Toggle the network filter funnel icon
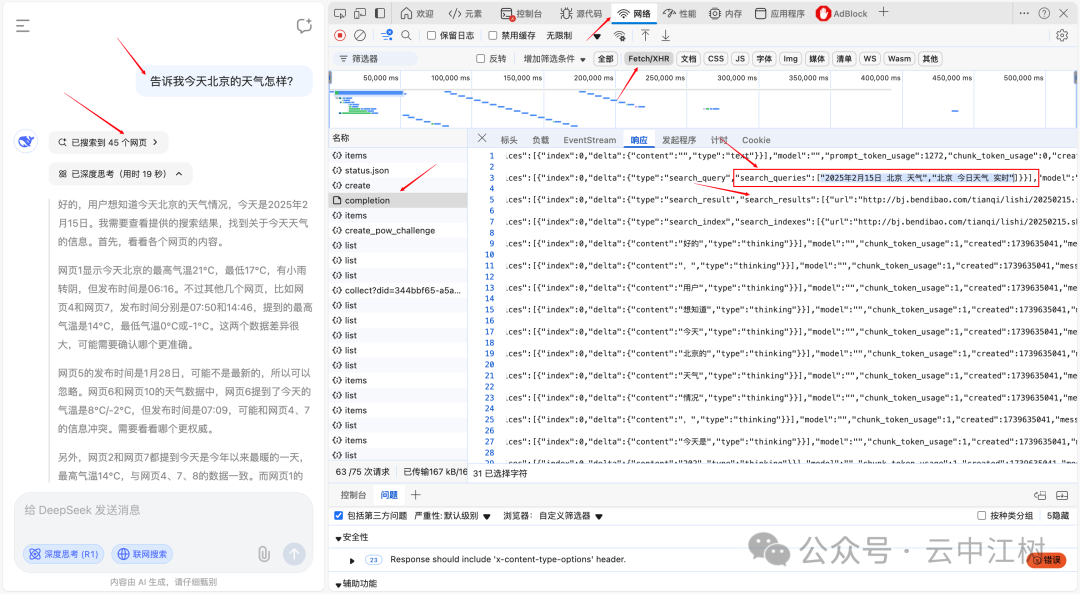This screenshot has height=594, width=1080. click(386, 35)
